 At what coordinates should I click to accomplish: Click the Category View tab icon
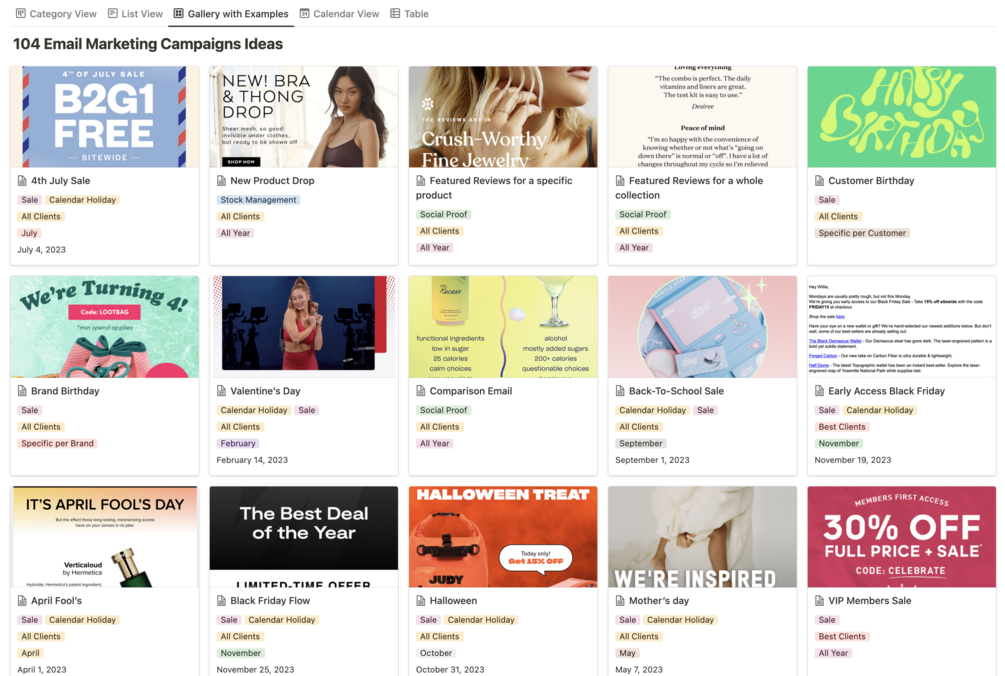(21, 13)
